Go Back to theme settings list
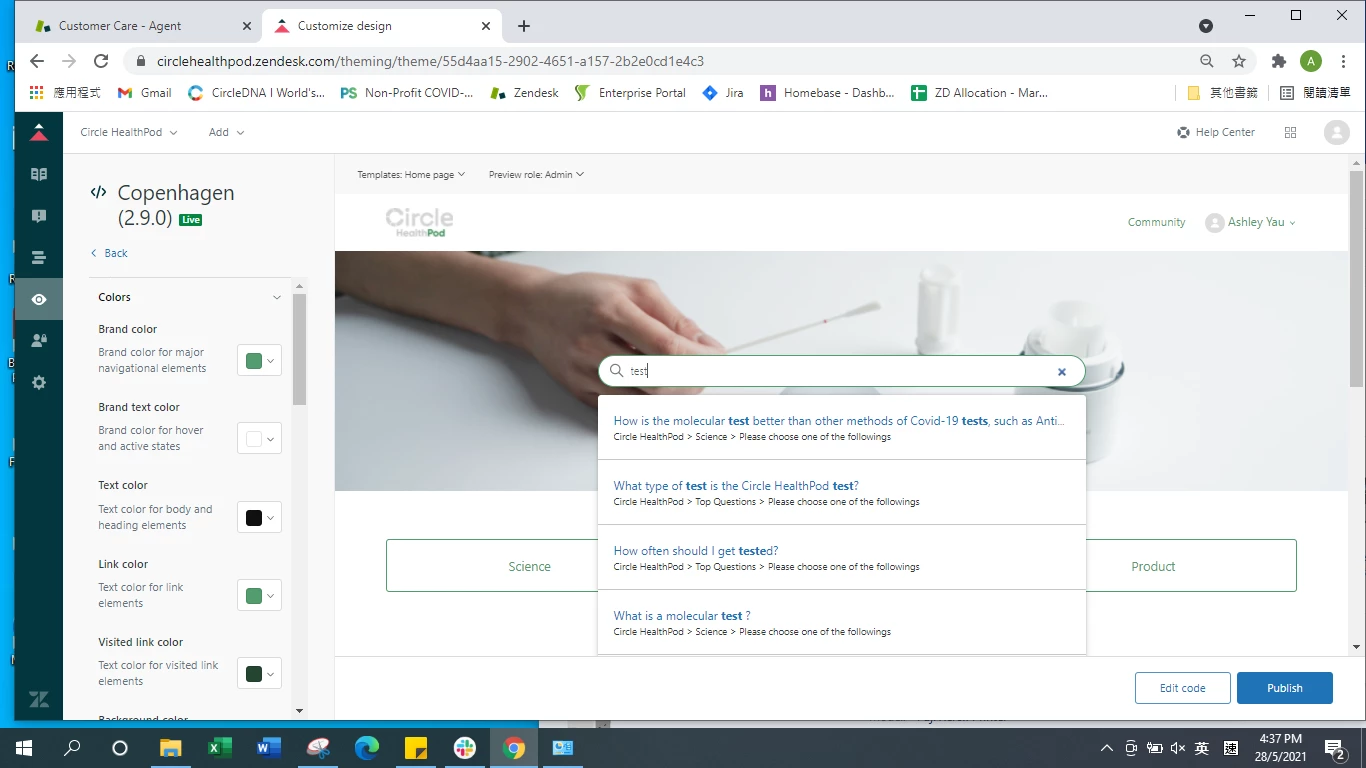This screenshot has width=1366, height=768. click(109, 253)
